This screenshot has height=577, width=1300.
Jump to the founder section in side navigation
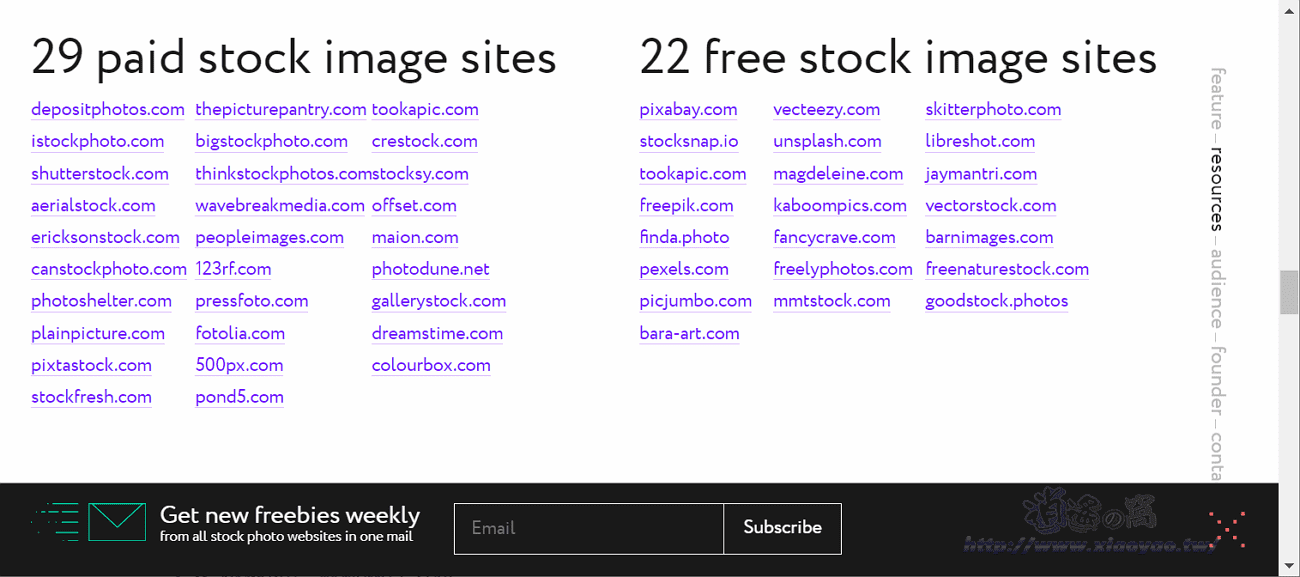click(x=1217, y=380)
